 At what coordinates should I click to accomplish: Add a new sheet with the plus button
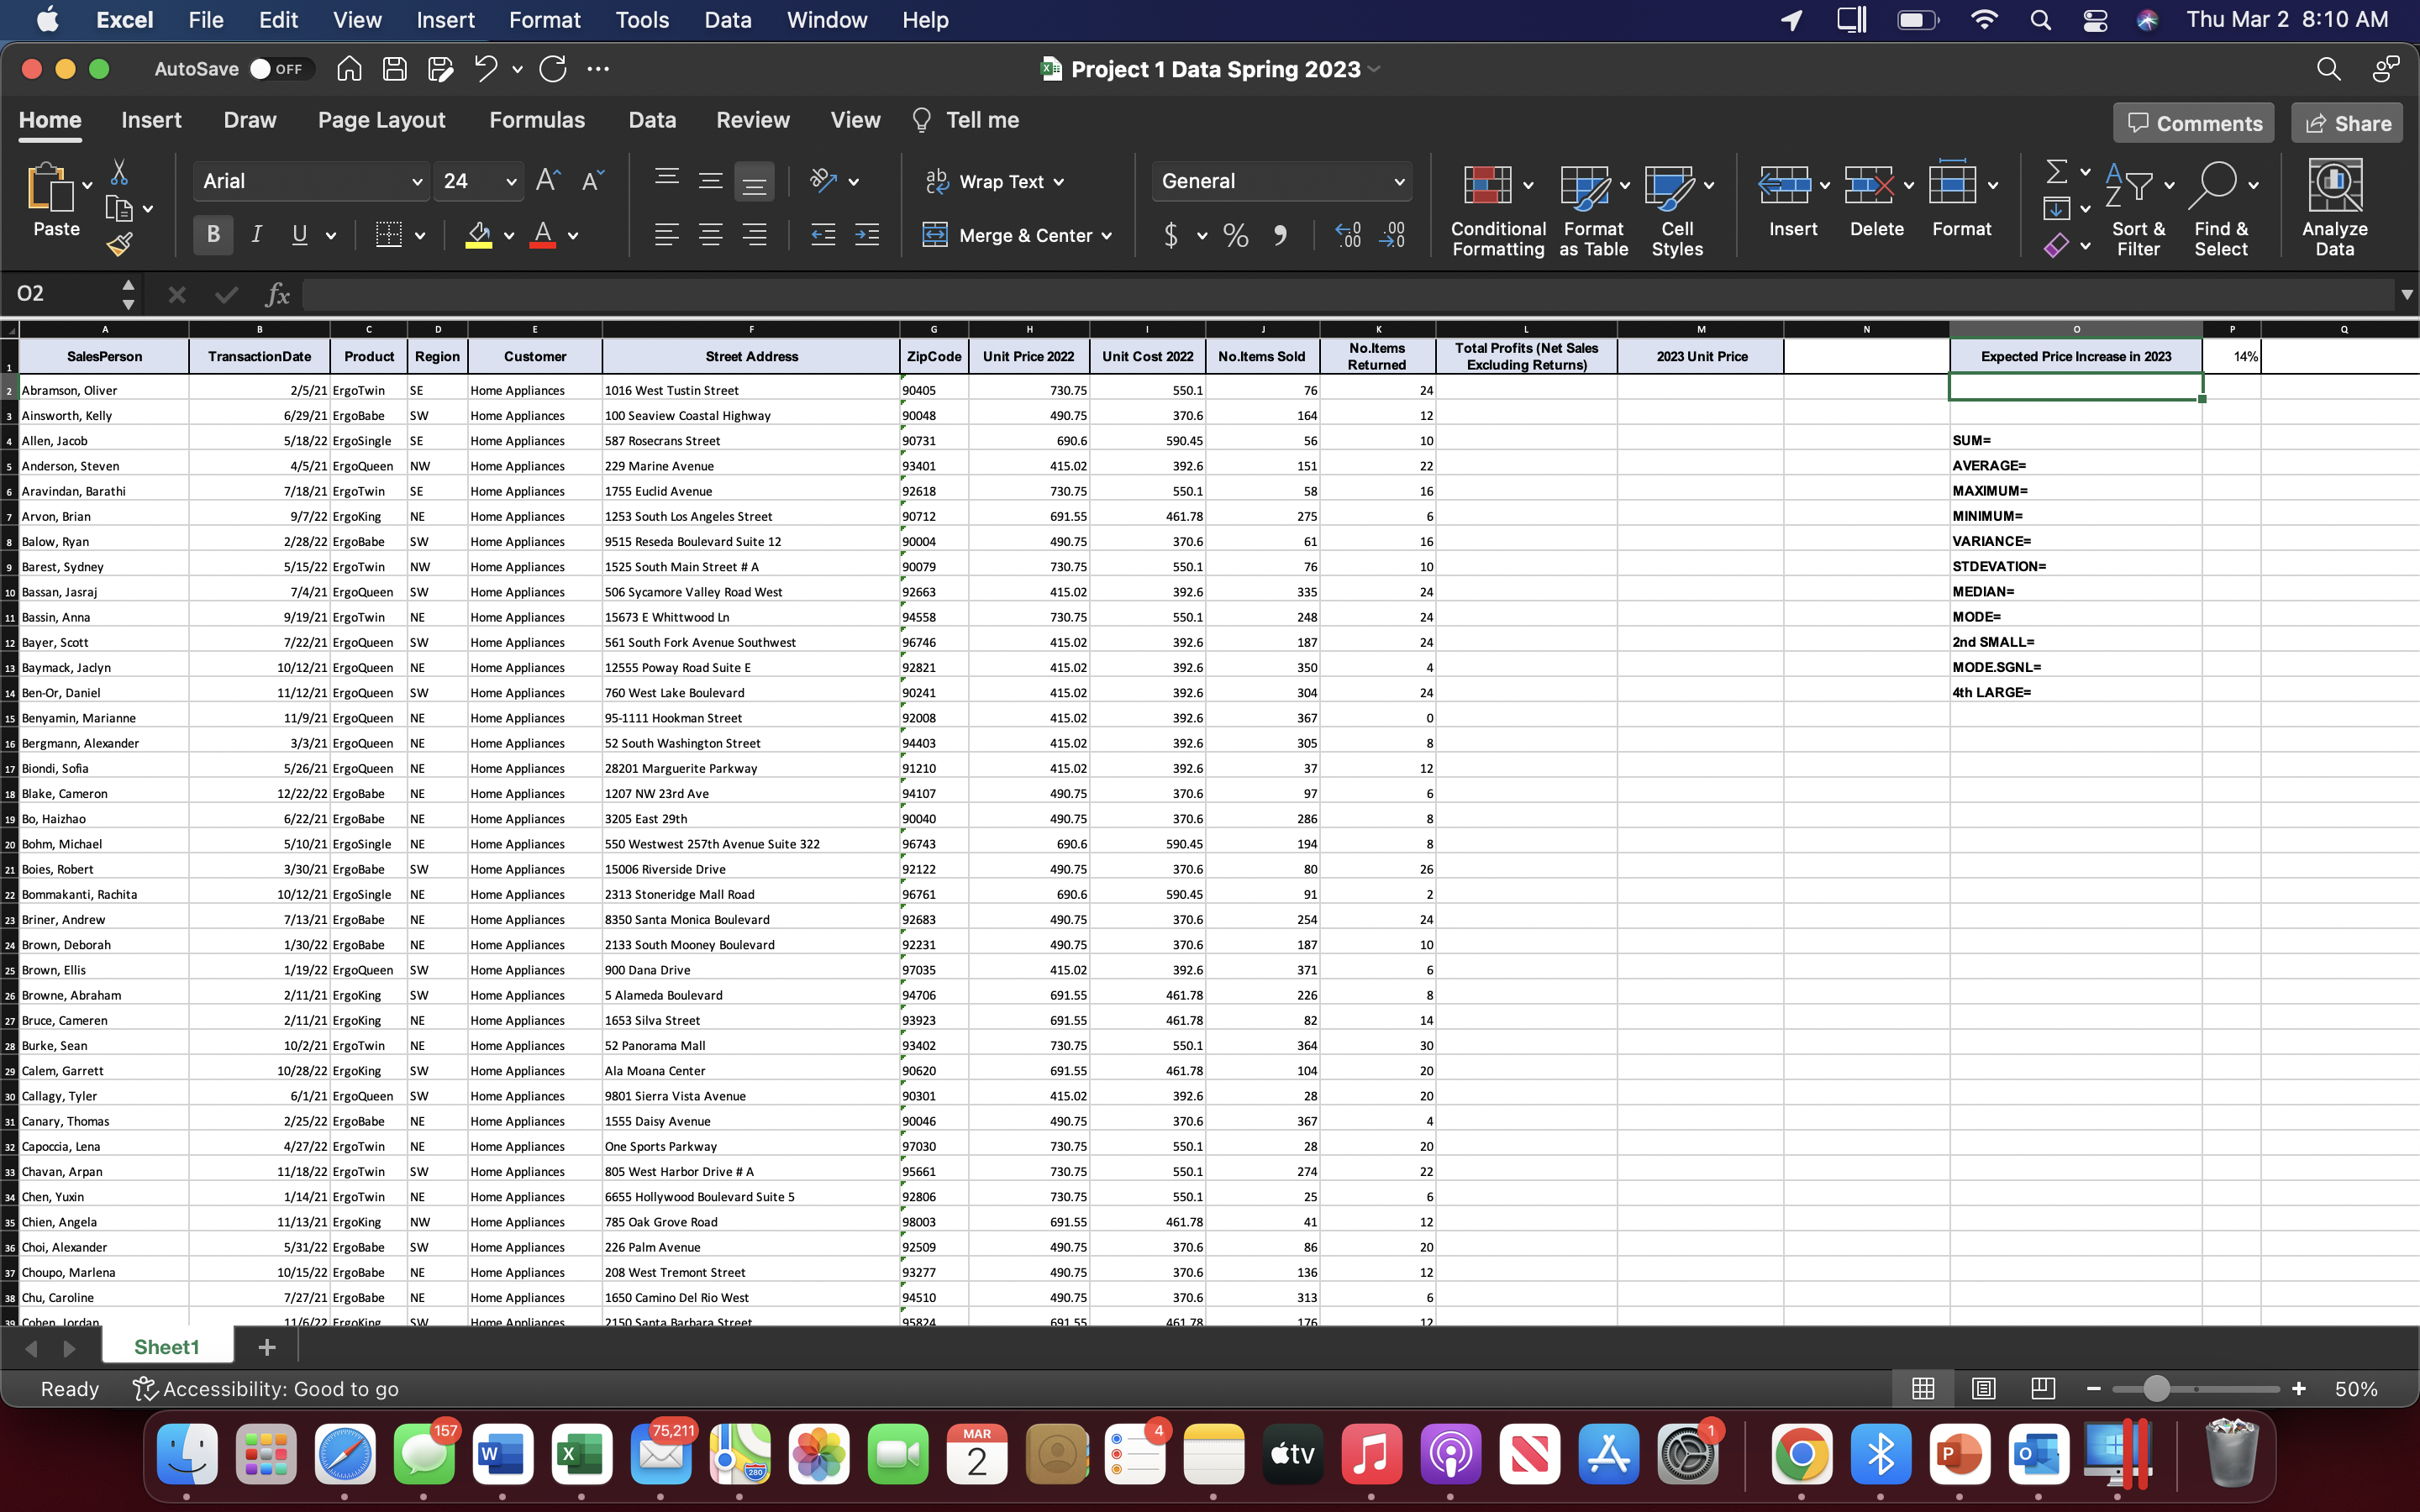[x=266, y=1347]
